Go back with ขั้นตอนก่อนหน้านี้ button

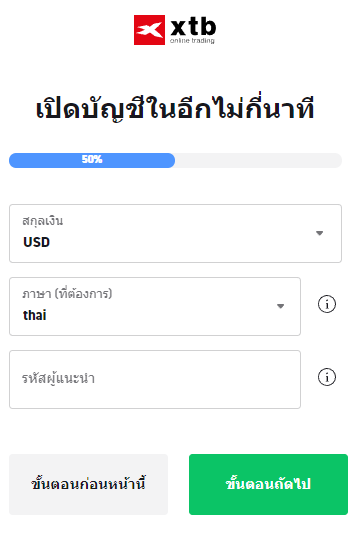(89, 484)
